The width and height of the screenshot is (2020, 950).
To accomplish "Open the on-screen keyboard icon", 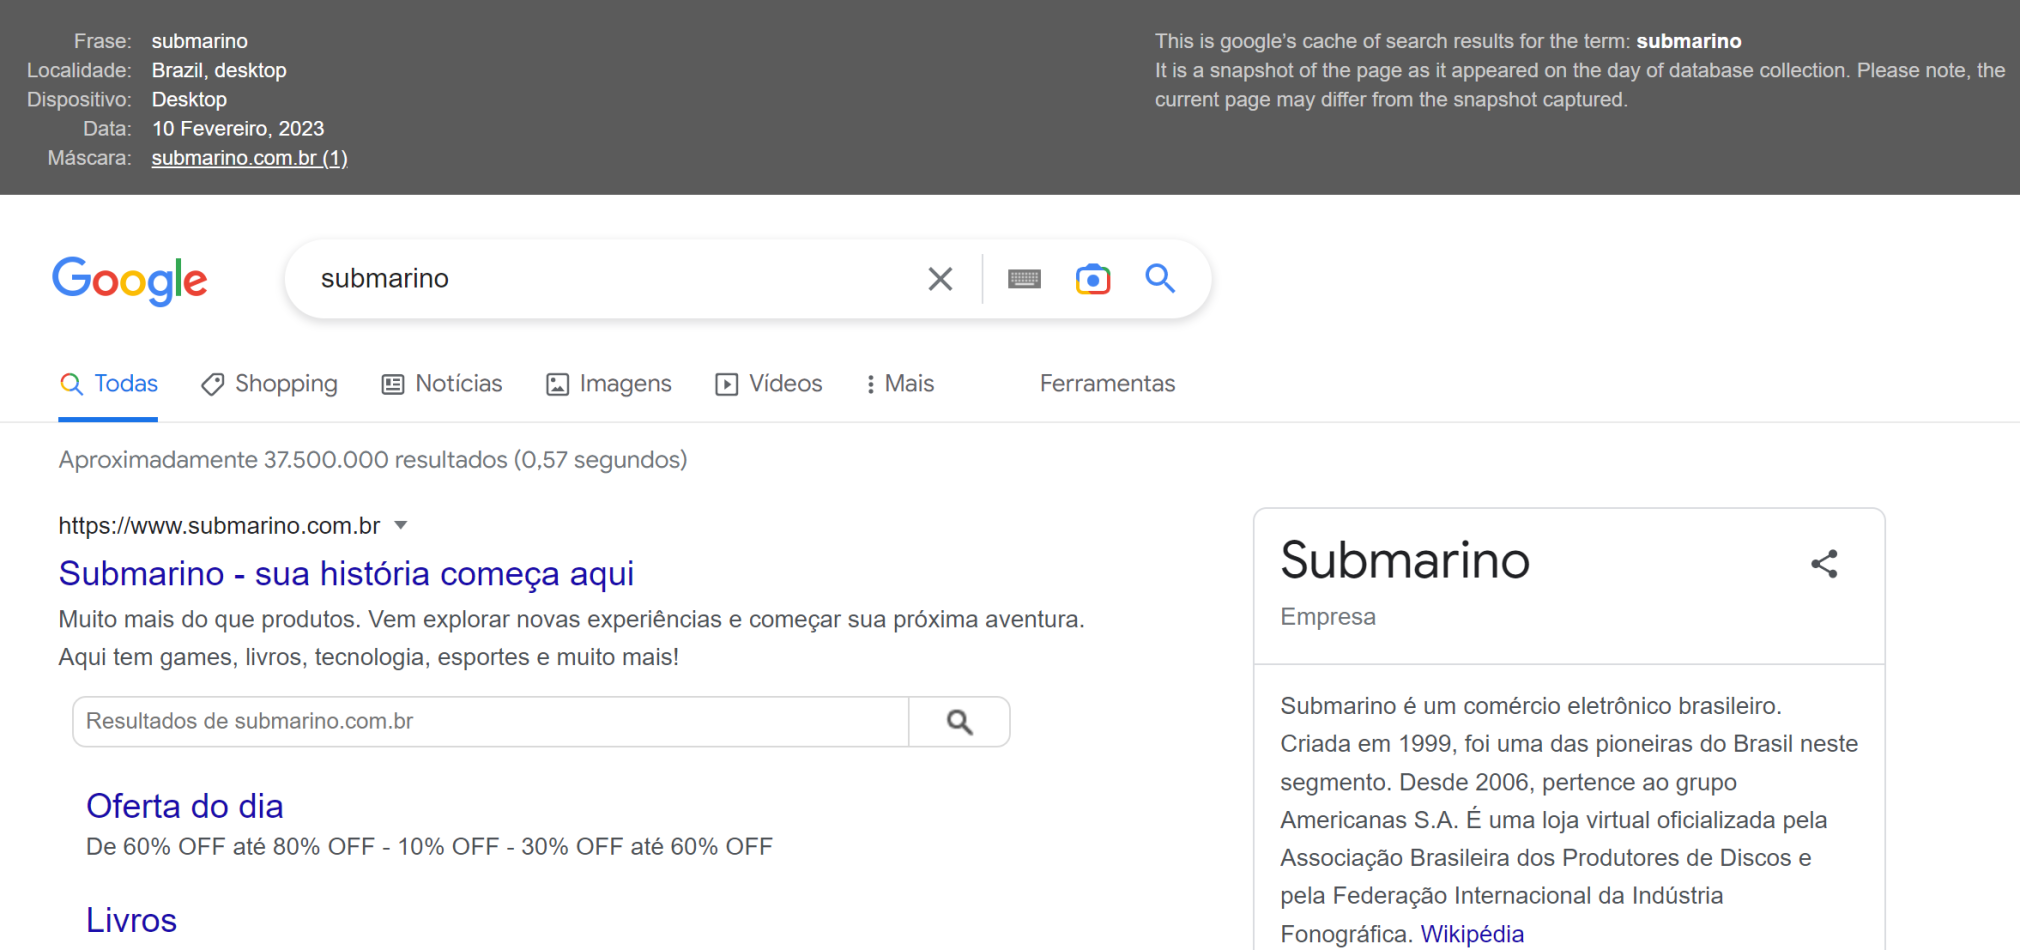I will 1024,279.
